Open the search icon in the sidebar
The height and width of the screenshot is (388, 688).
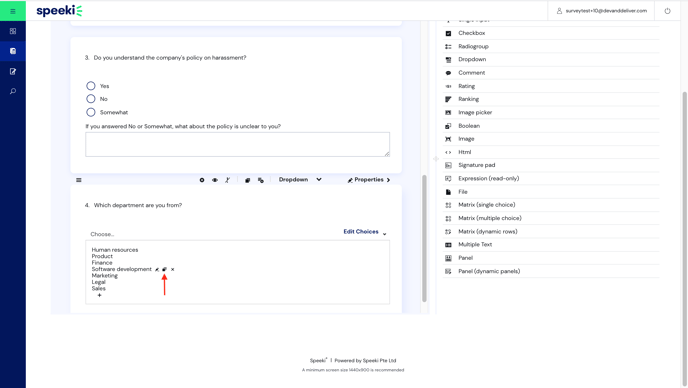coord(13,91)
